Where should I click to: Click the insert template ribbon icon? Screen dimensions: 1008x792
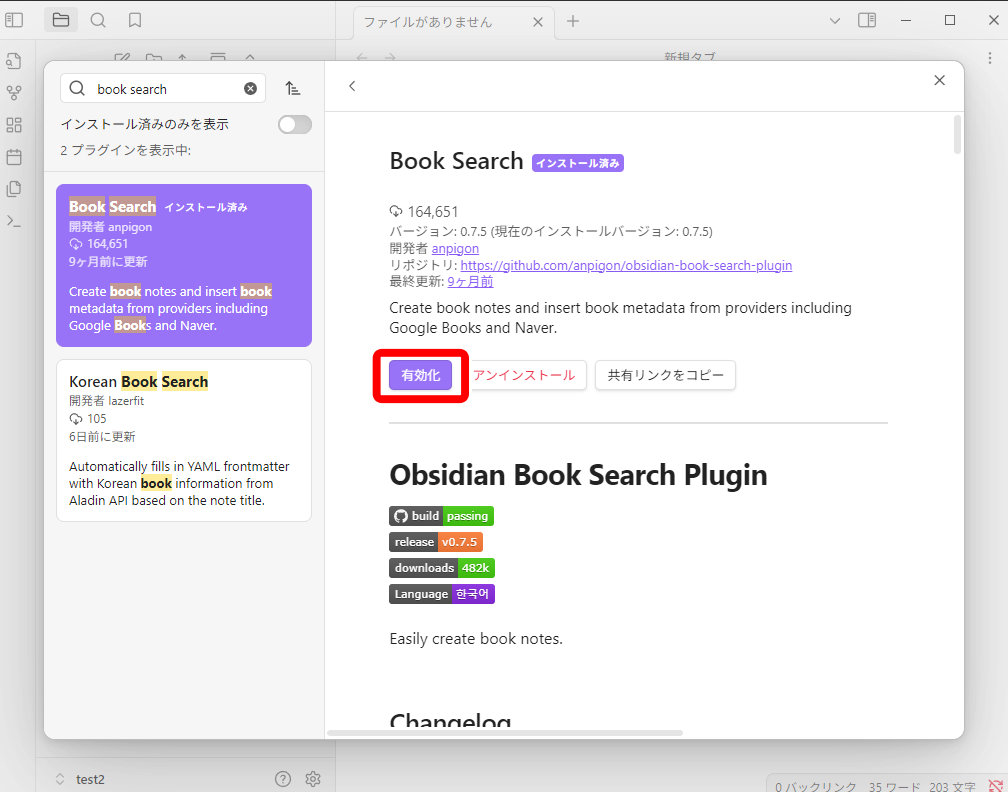(14, 189)
